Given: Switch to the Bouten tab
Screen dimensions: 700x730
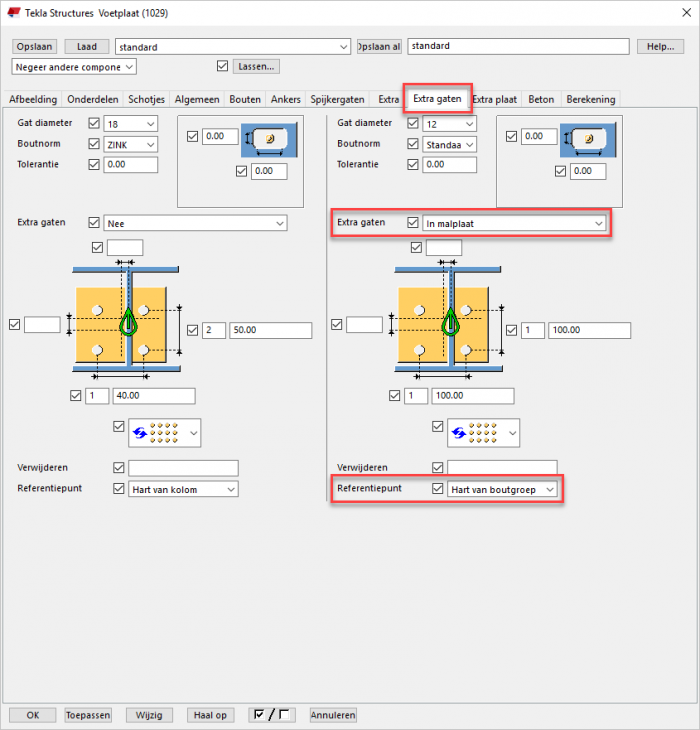Looking at the screenshot, I should 245,99.
